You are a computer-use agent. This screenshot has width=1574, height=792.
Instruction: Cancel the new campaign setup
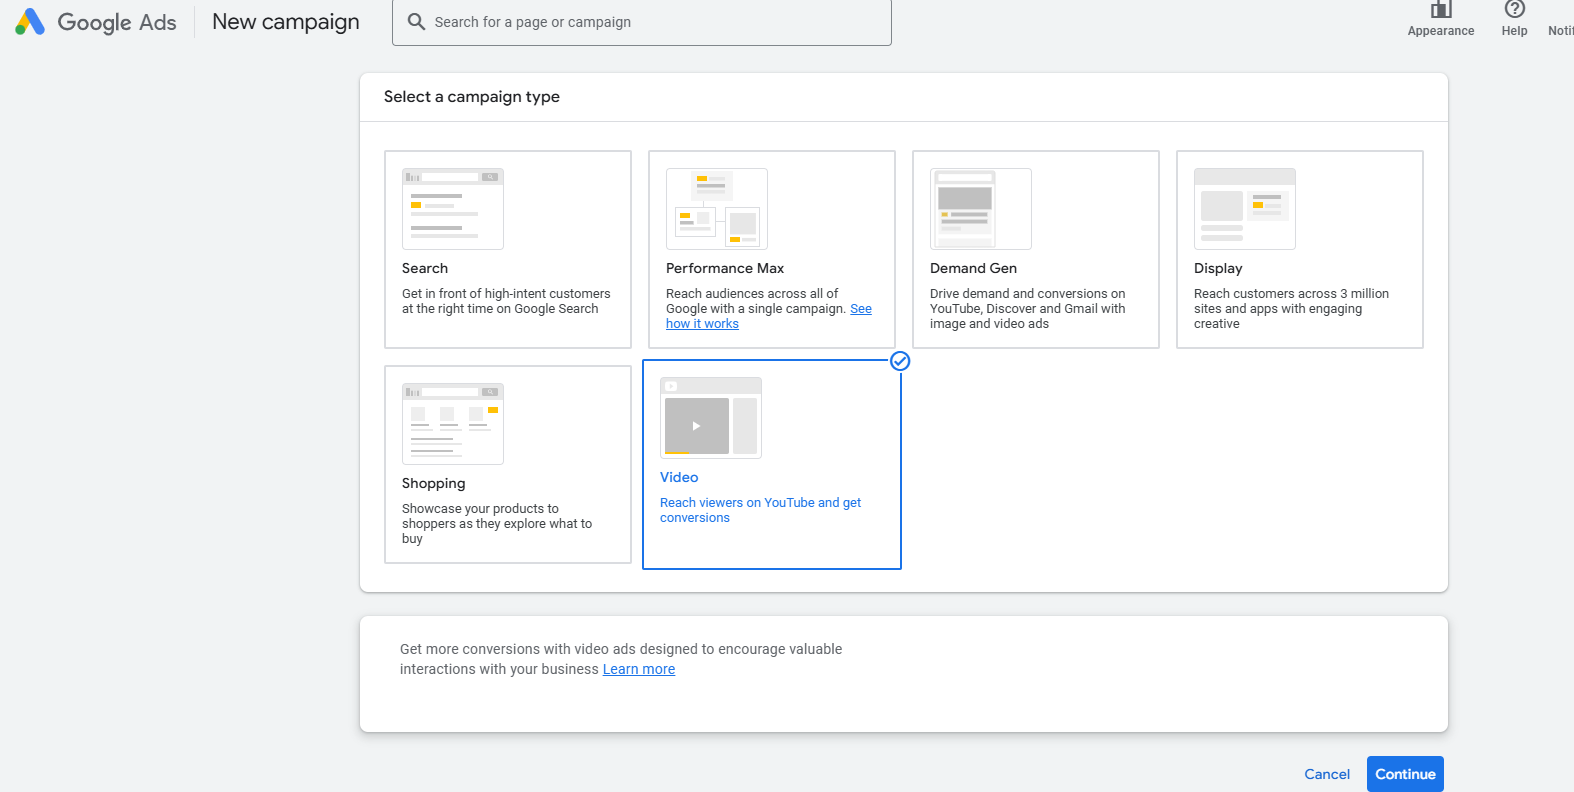pos(1326,774)
